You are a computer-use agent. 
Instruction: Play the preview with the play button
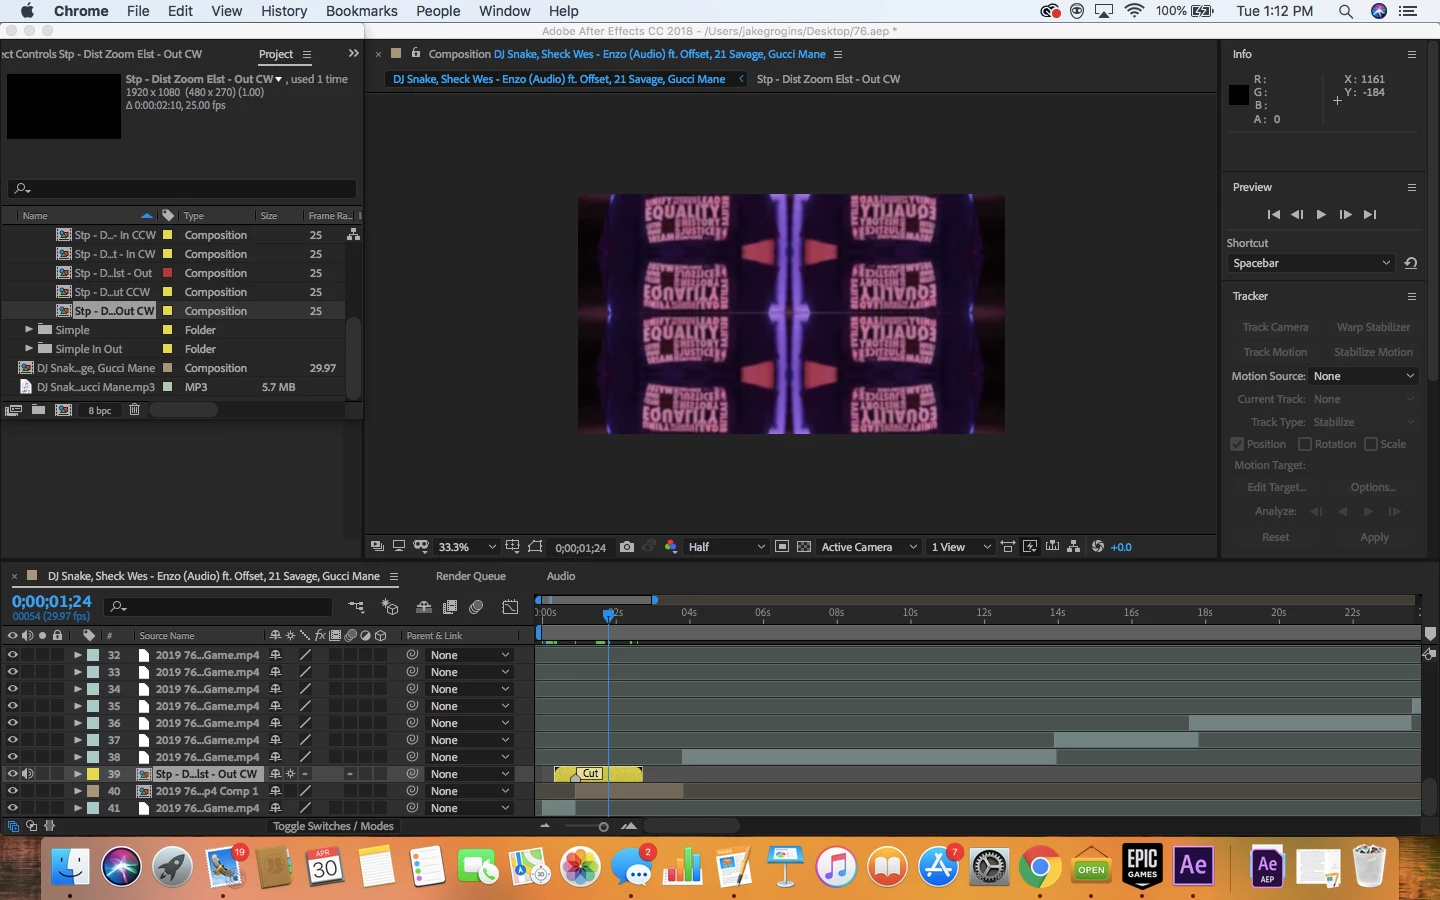1321,214
